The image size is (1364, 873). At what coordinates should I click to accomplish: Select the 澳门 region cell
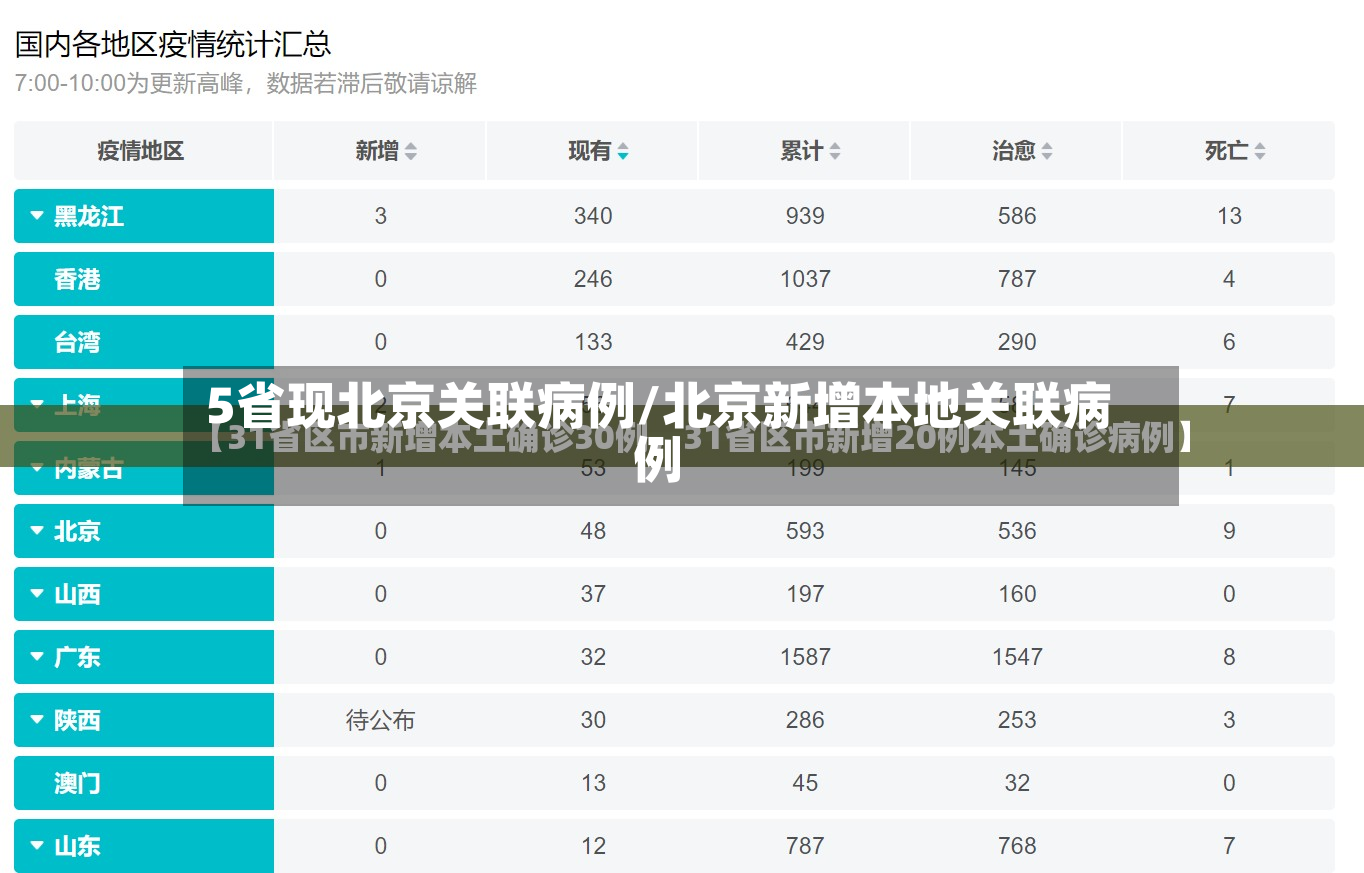(x=144, y=783)
